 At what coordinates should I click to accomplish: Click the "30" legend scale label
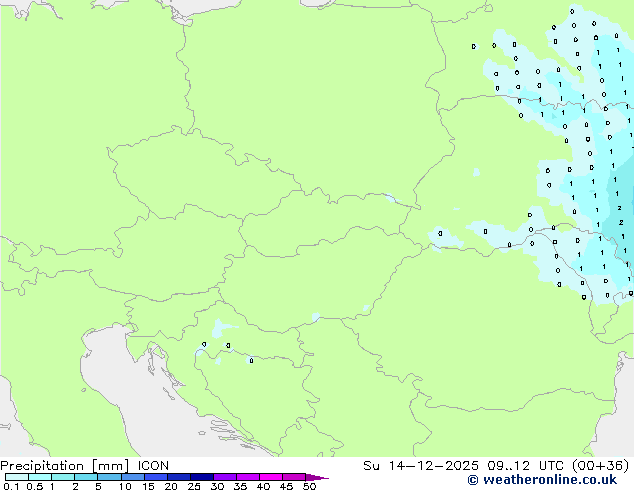click(x=217, y=486)
